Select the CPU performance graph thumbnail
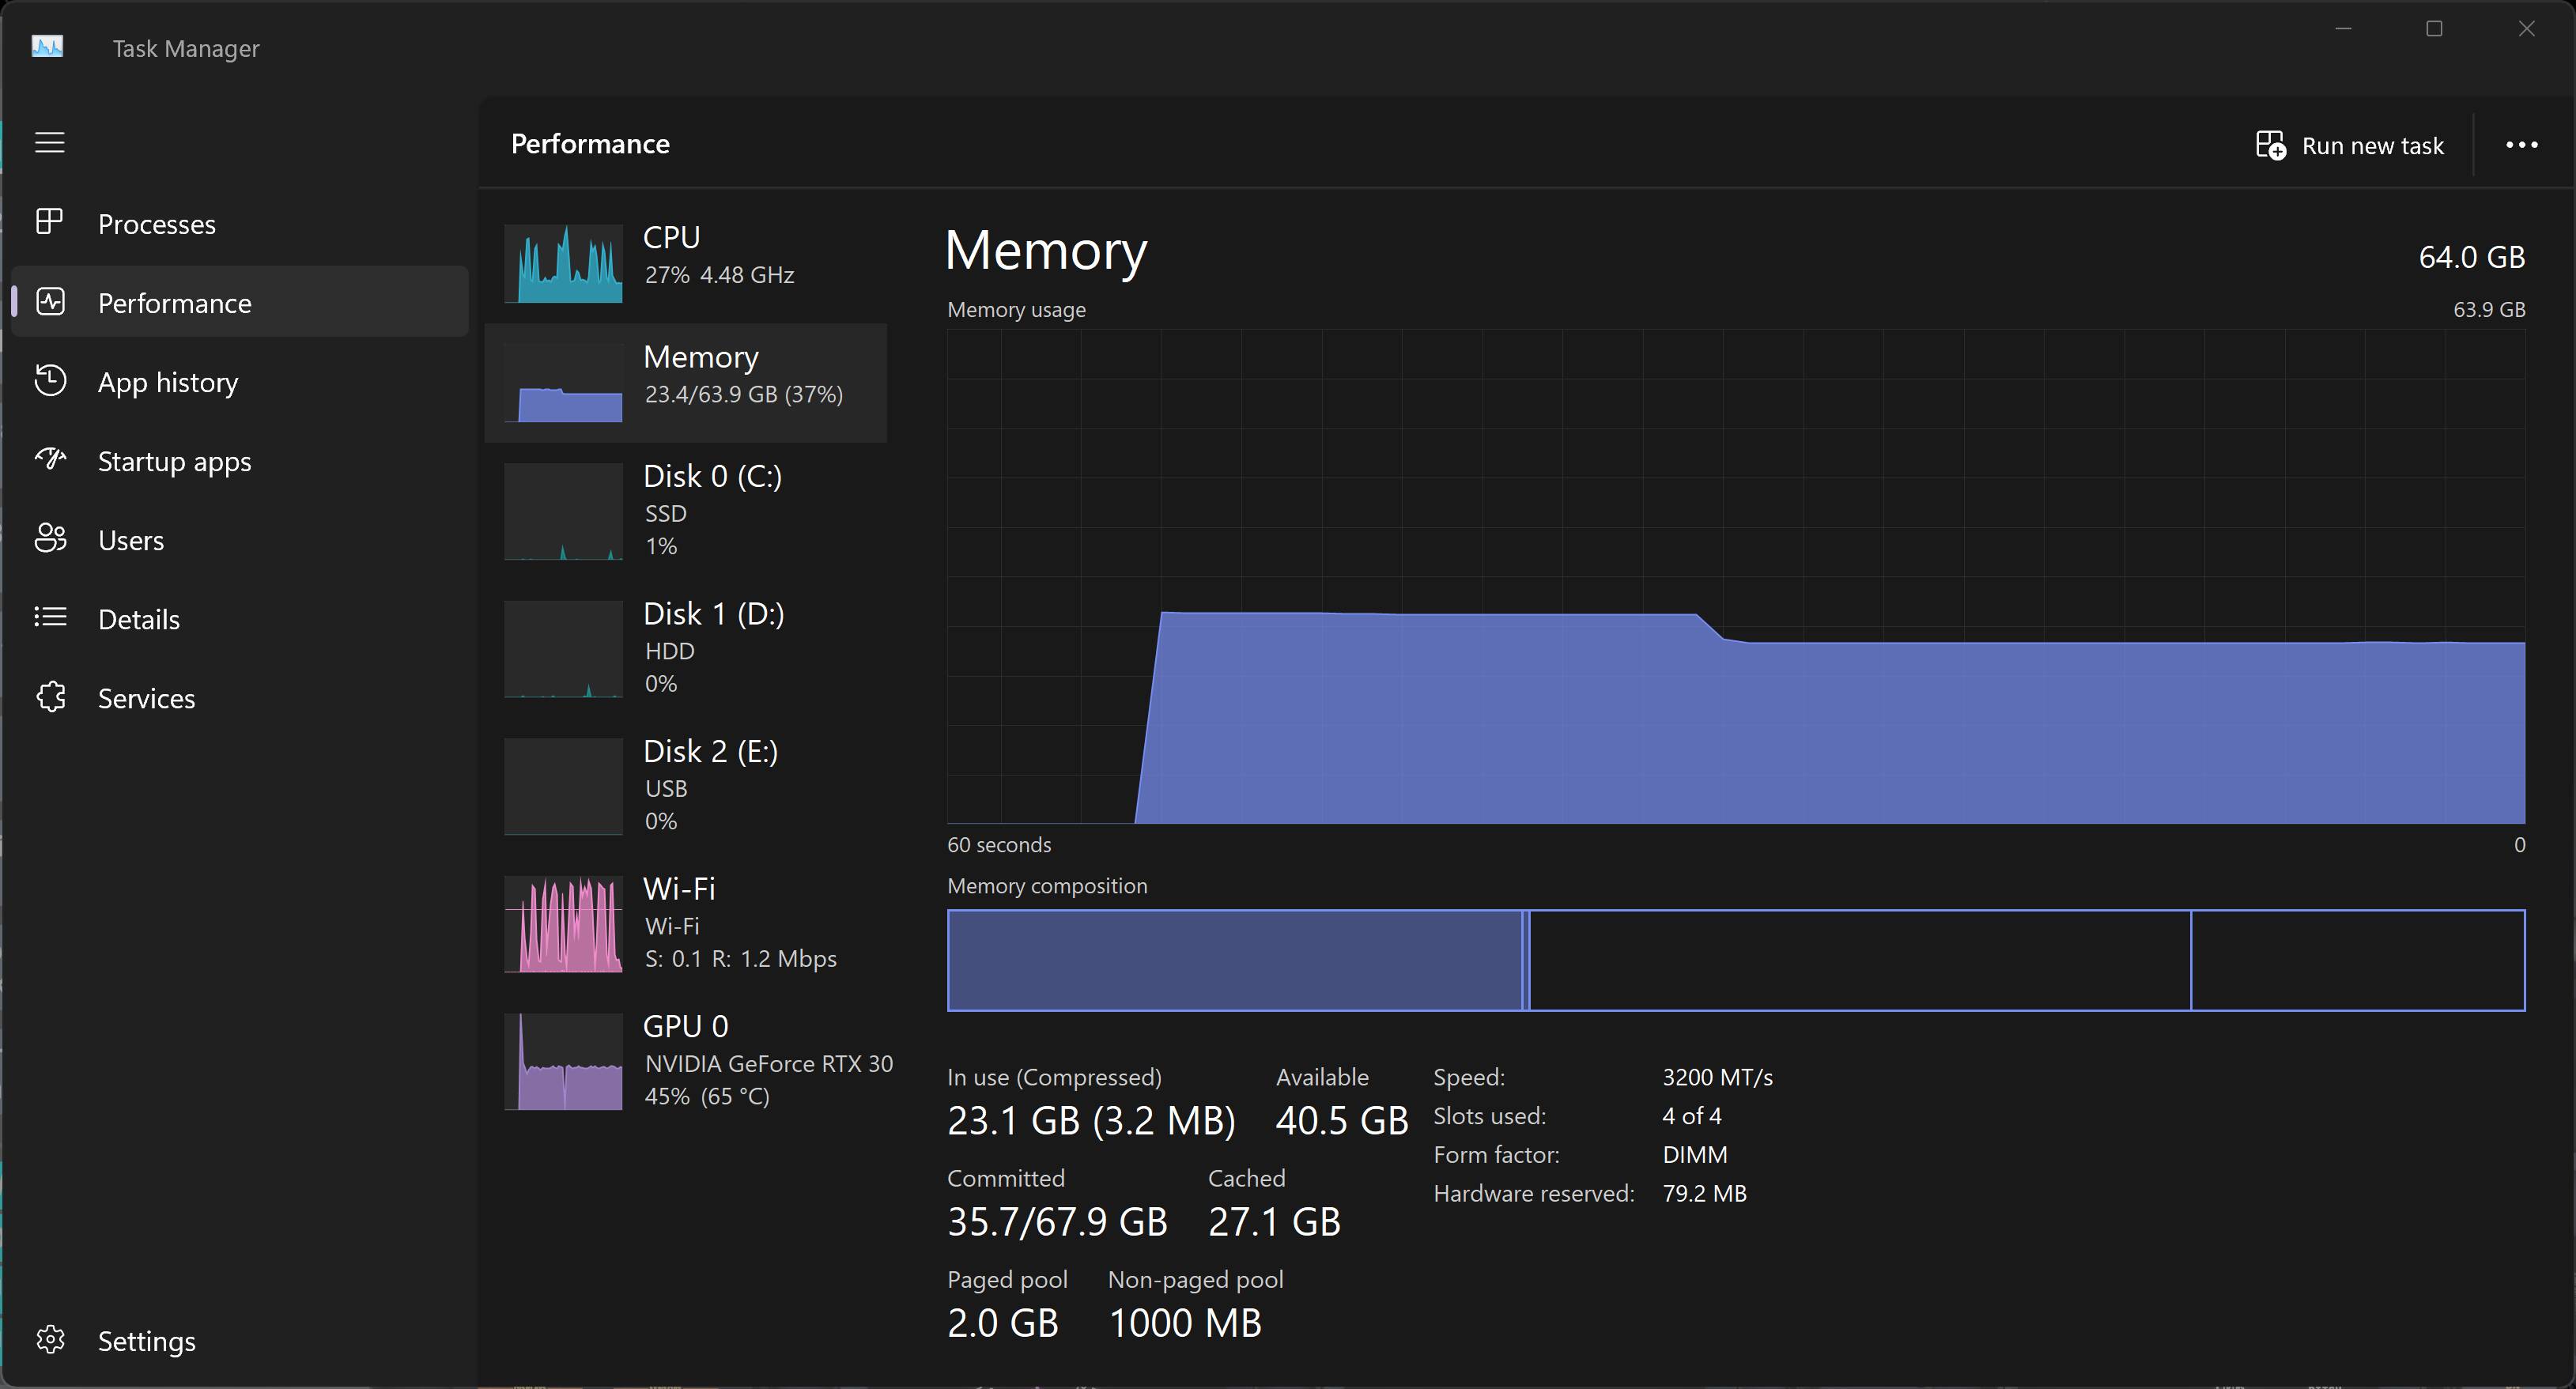Screen dimensions: 2576x1389 click(x=563, y=263)
